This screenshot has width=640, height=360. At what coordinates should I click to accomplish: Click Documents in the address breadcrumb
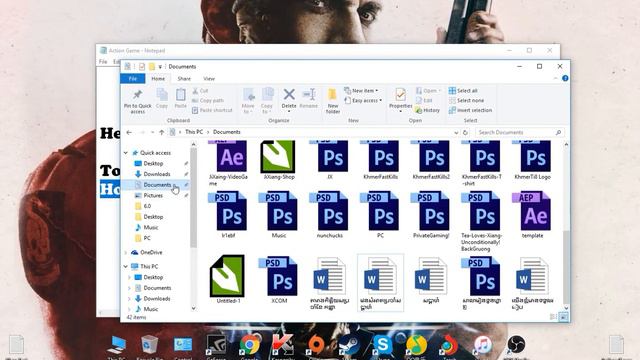pyautogui.click(x=227, y=132)
